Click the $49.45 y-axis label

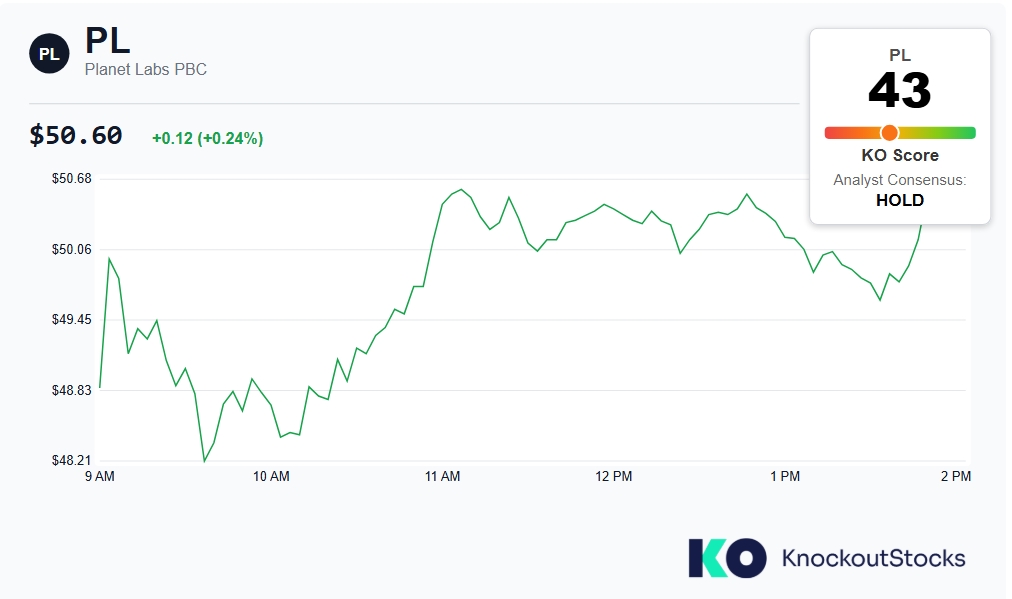pyautogui.click(x=72, y=320)
